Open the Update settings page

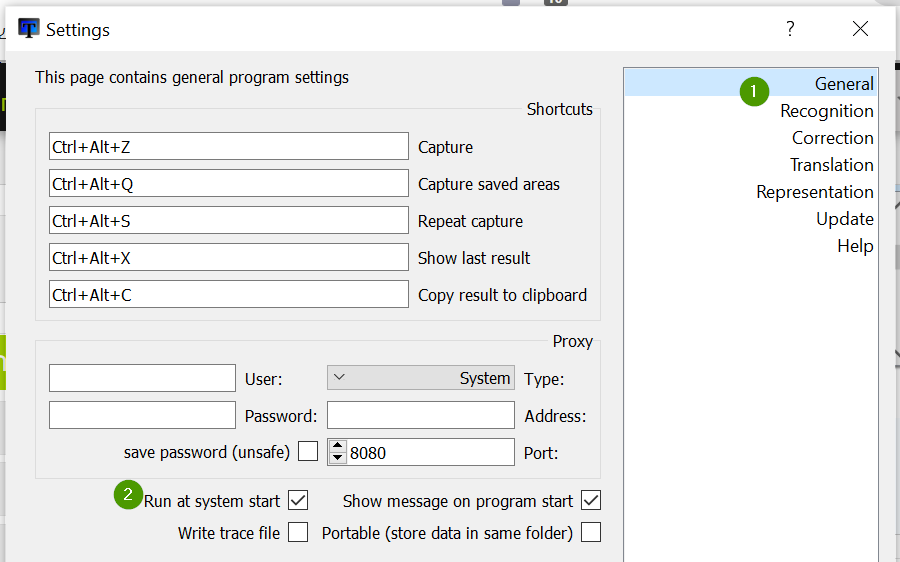coord(844,219)
